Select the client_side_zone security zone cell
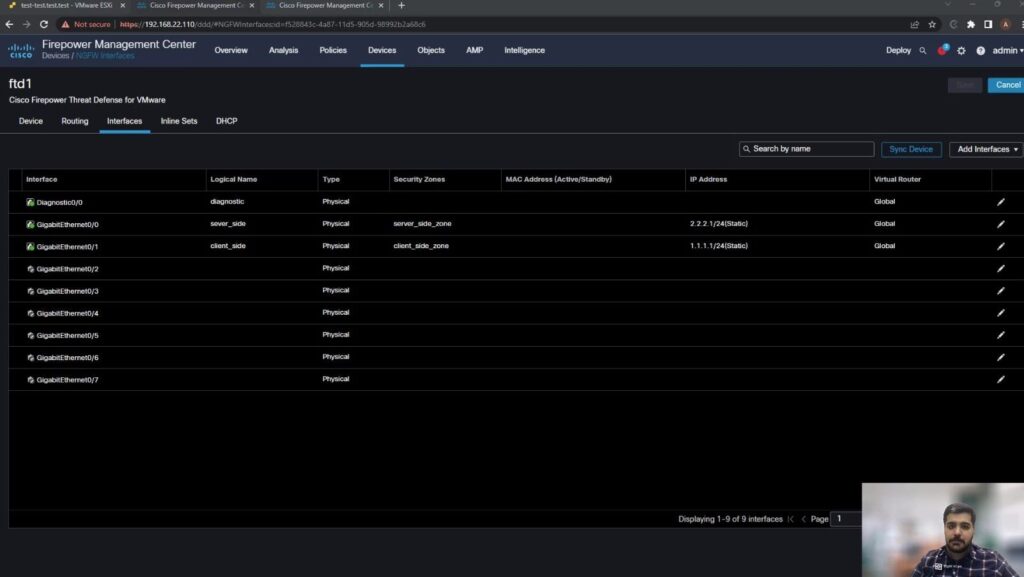 pyautogui.click(x=421, y=246)
